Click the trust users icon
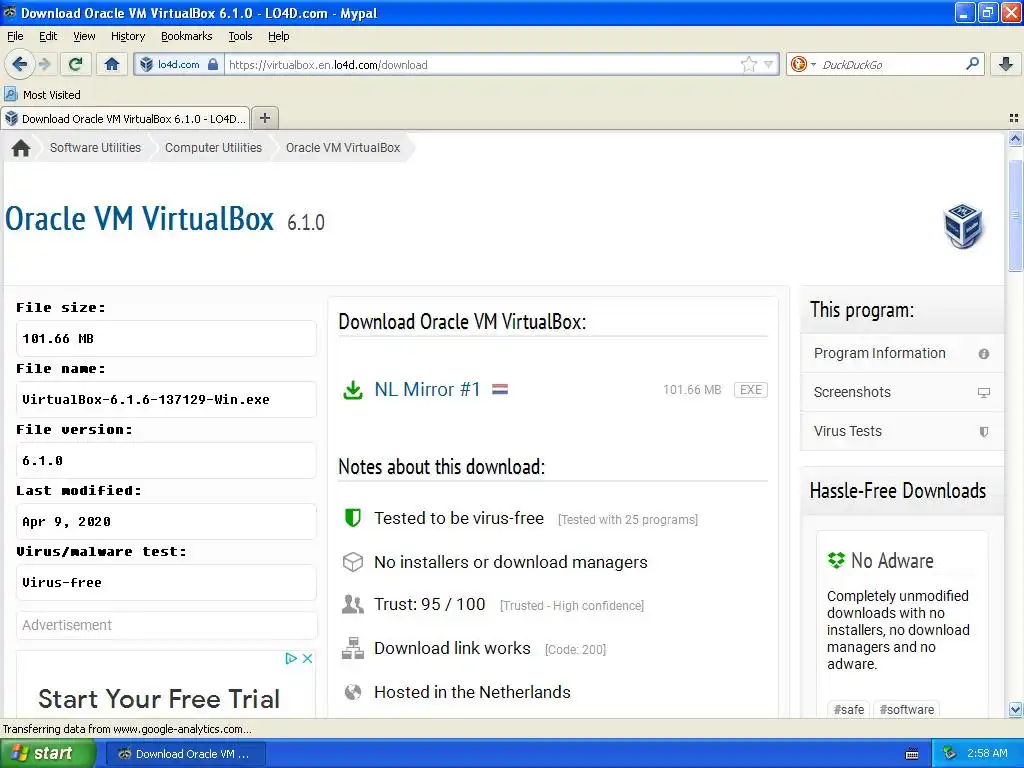The width and height of the screenshot is (1024, 768). click(353, 604)
